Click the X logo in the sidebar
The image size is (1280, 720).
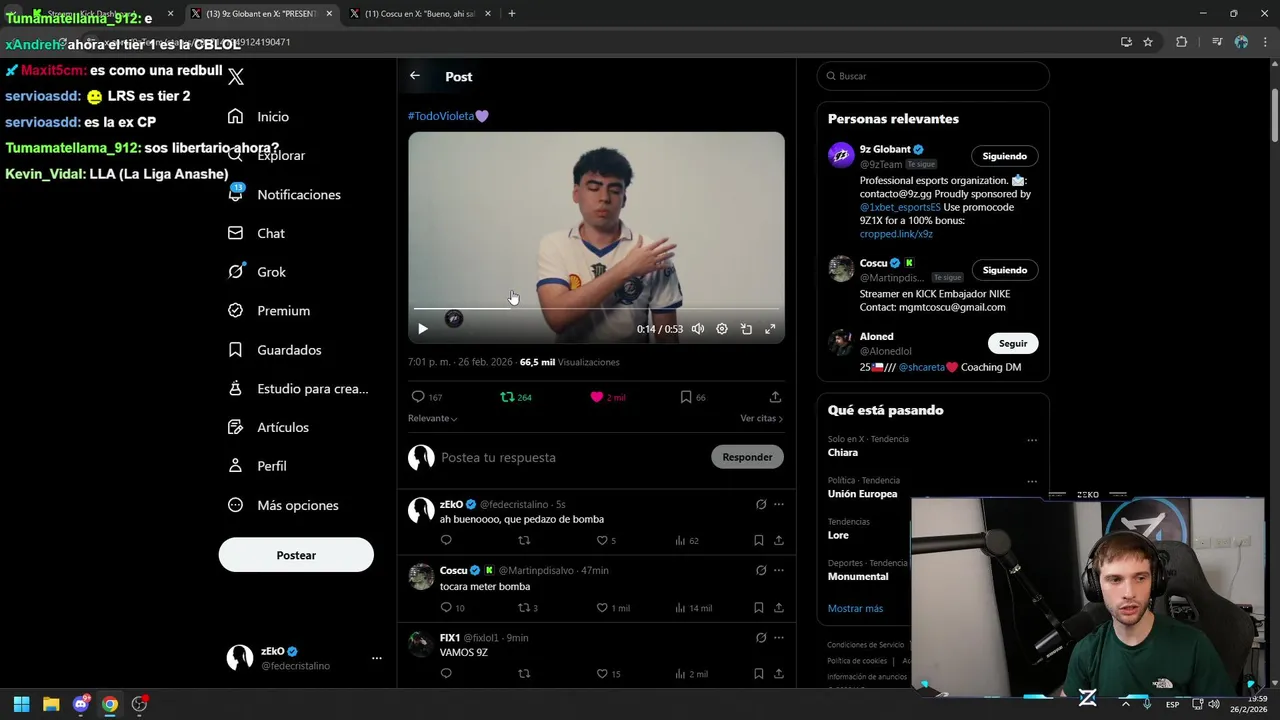click(x=236, y=76)
